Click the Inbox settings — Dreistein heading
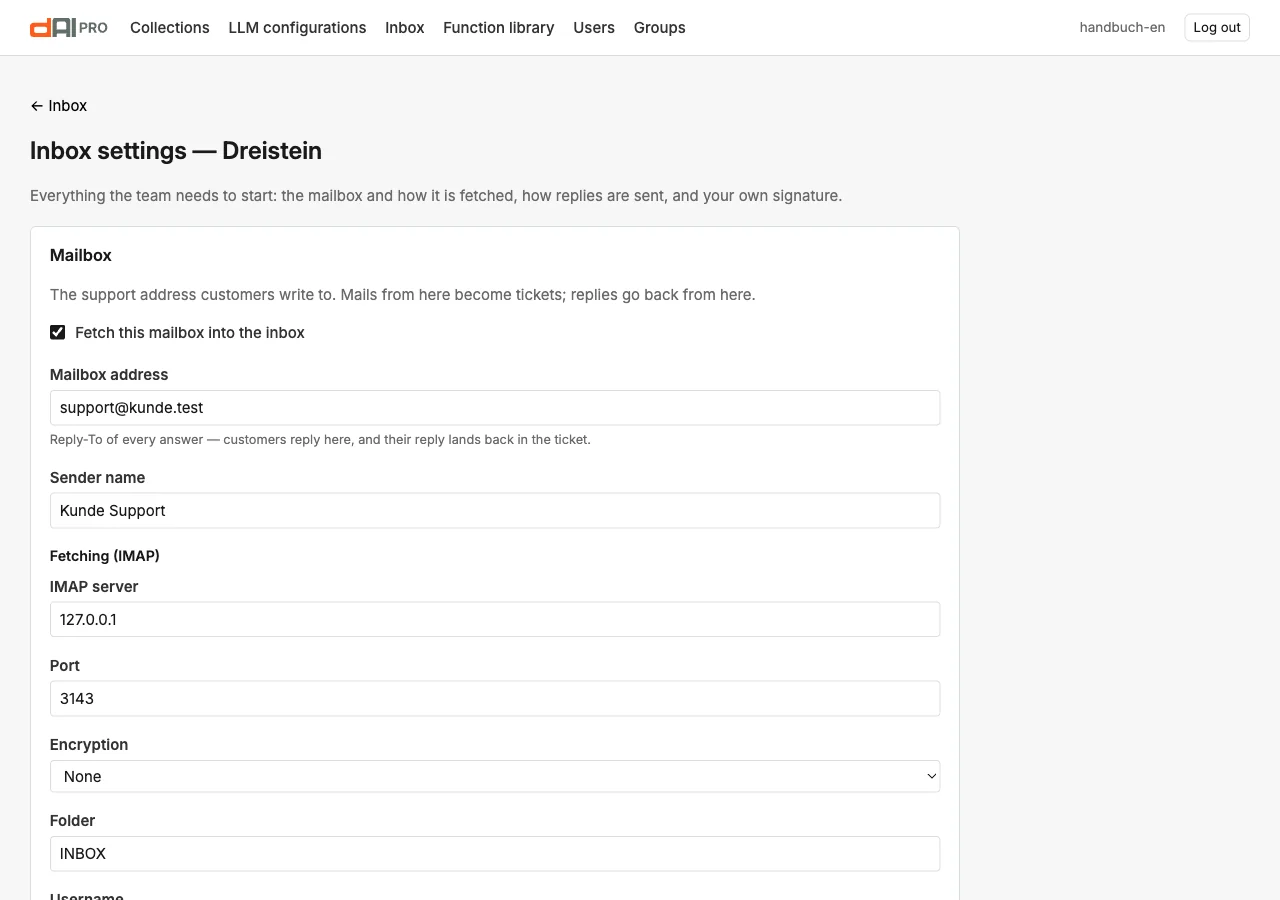Viewport: 1280px width, 900px height. click(x=176, y=151)
